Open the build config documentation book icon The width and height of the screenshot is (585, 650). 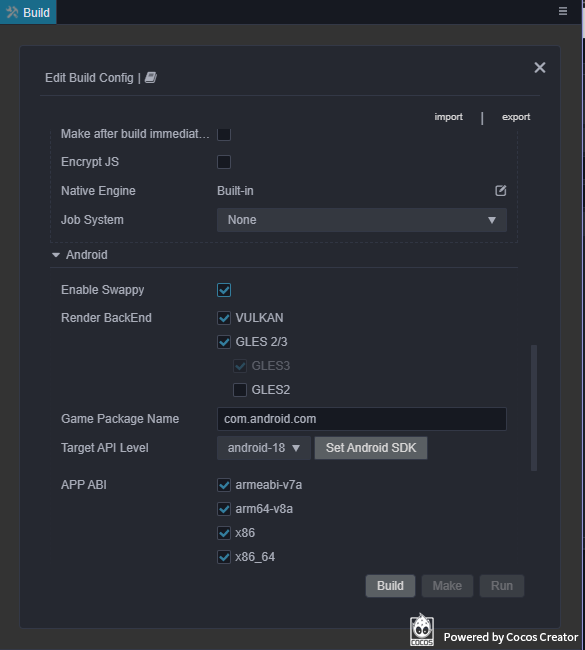point(150,78)
